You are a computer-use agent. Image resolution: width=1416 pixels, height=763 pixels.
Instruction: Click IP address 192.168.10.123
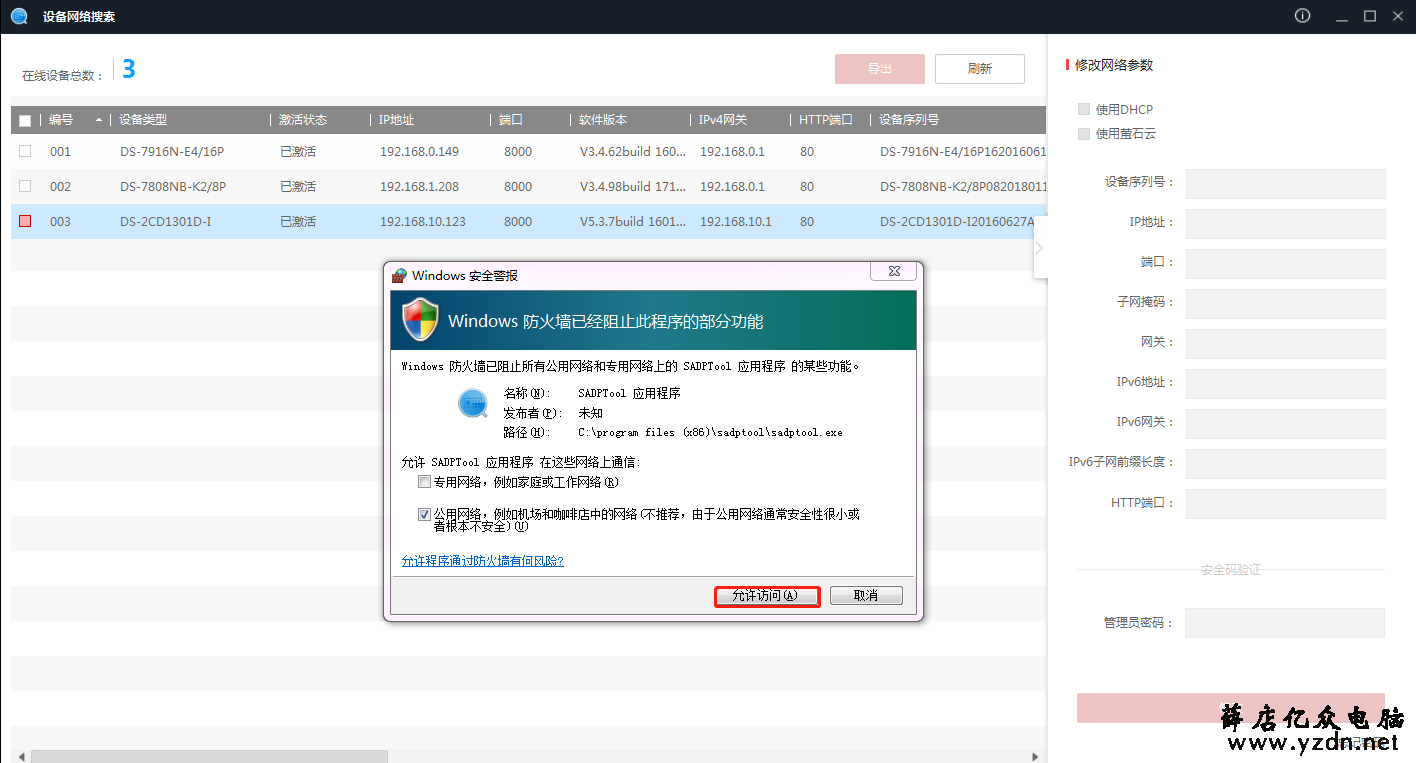[x=423, y=222]
